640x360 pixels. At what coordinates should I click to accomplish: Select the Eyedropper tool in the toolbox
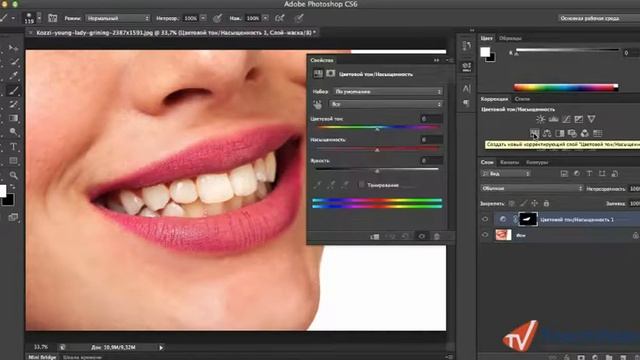14,76
